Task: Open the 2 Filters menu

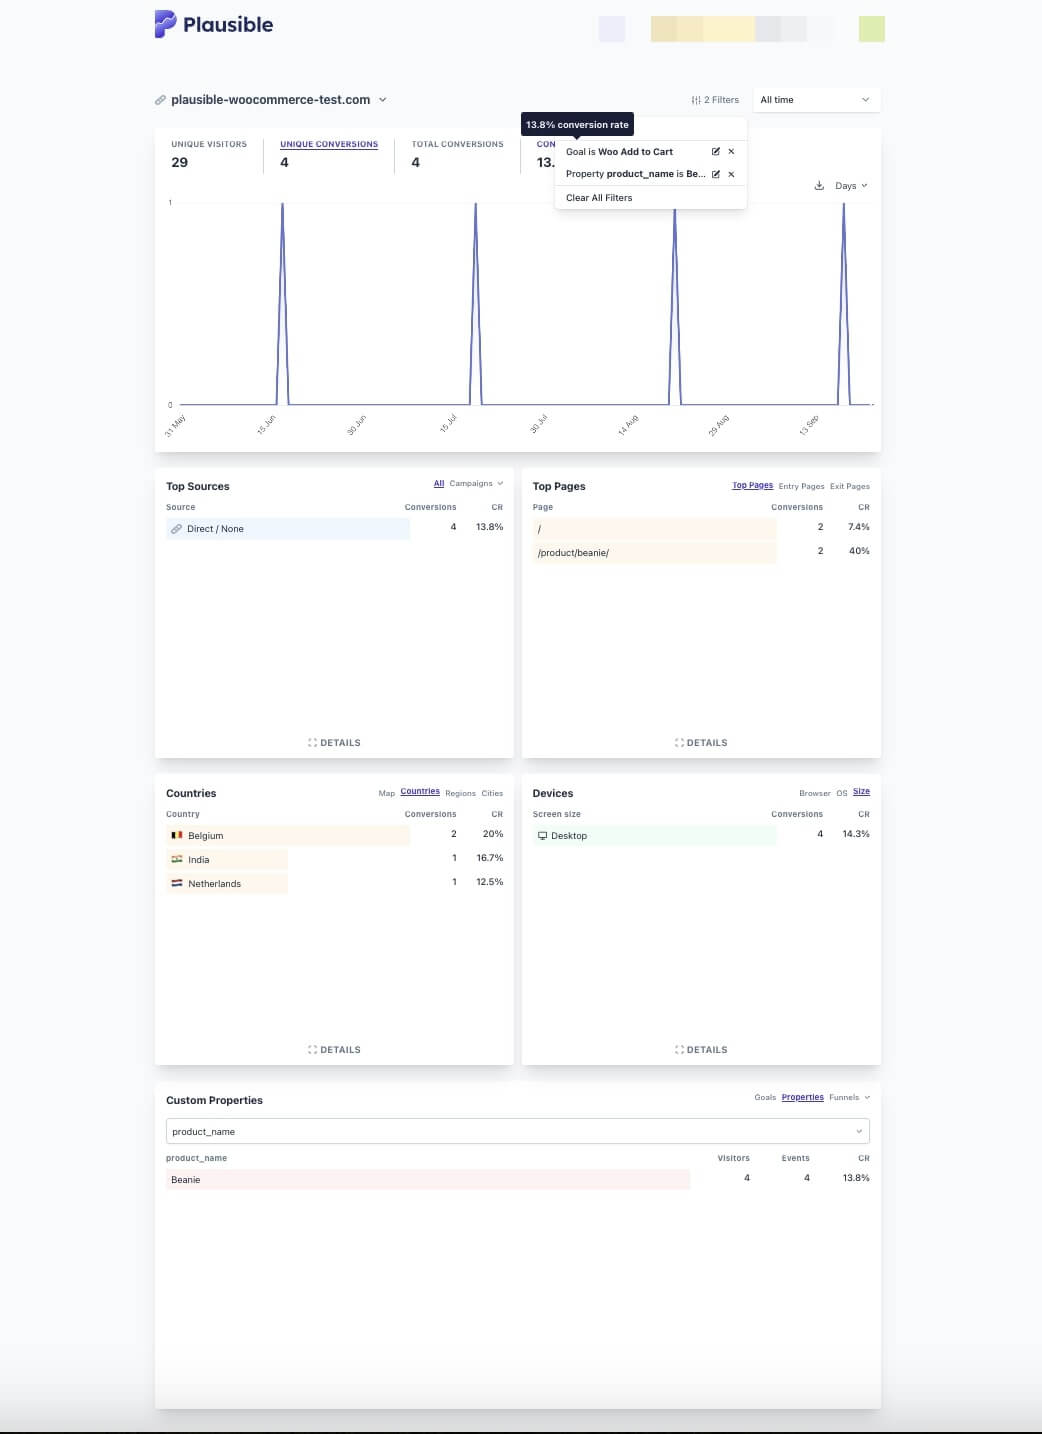Action: (x=715, y=100)
